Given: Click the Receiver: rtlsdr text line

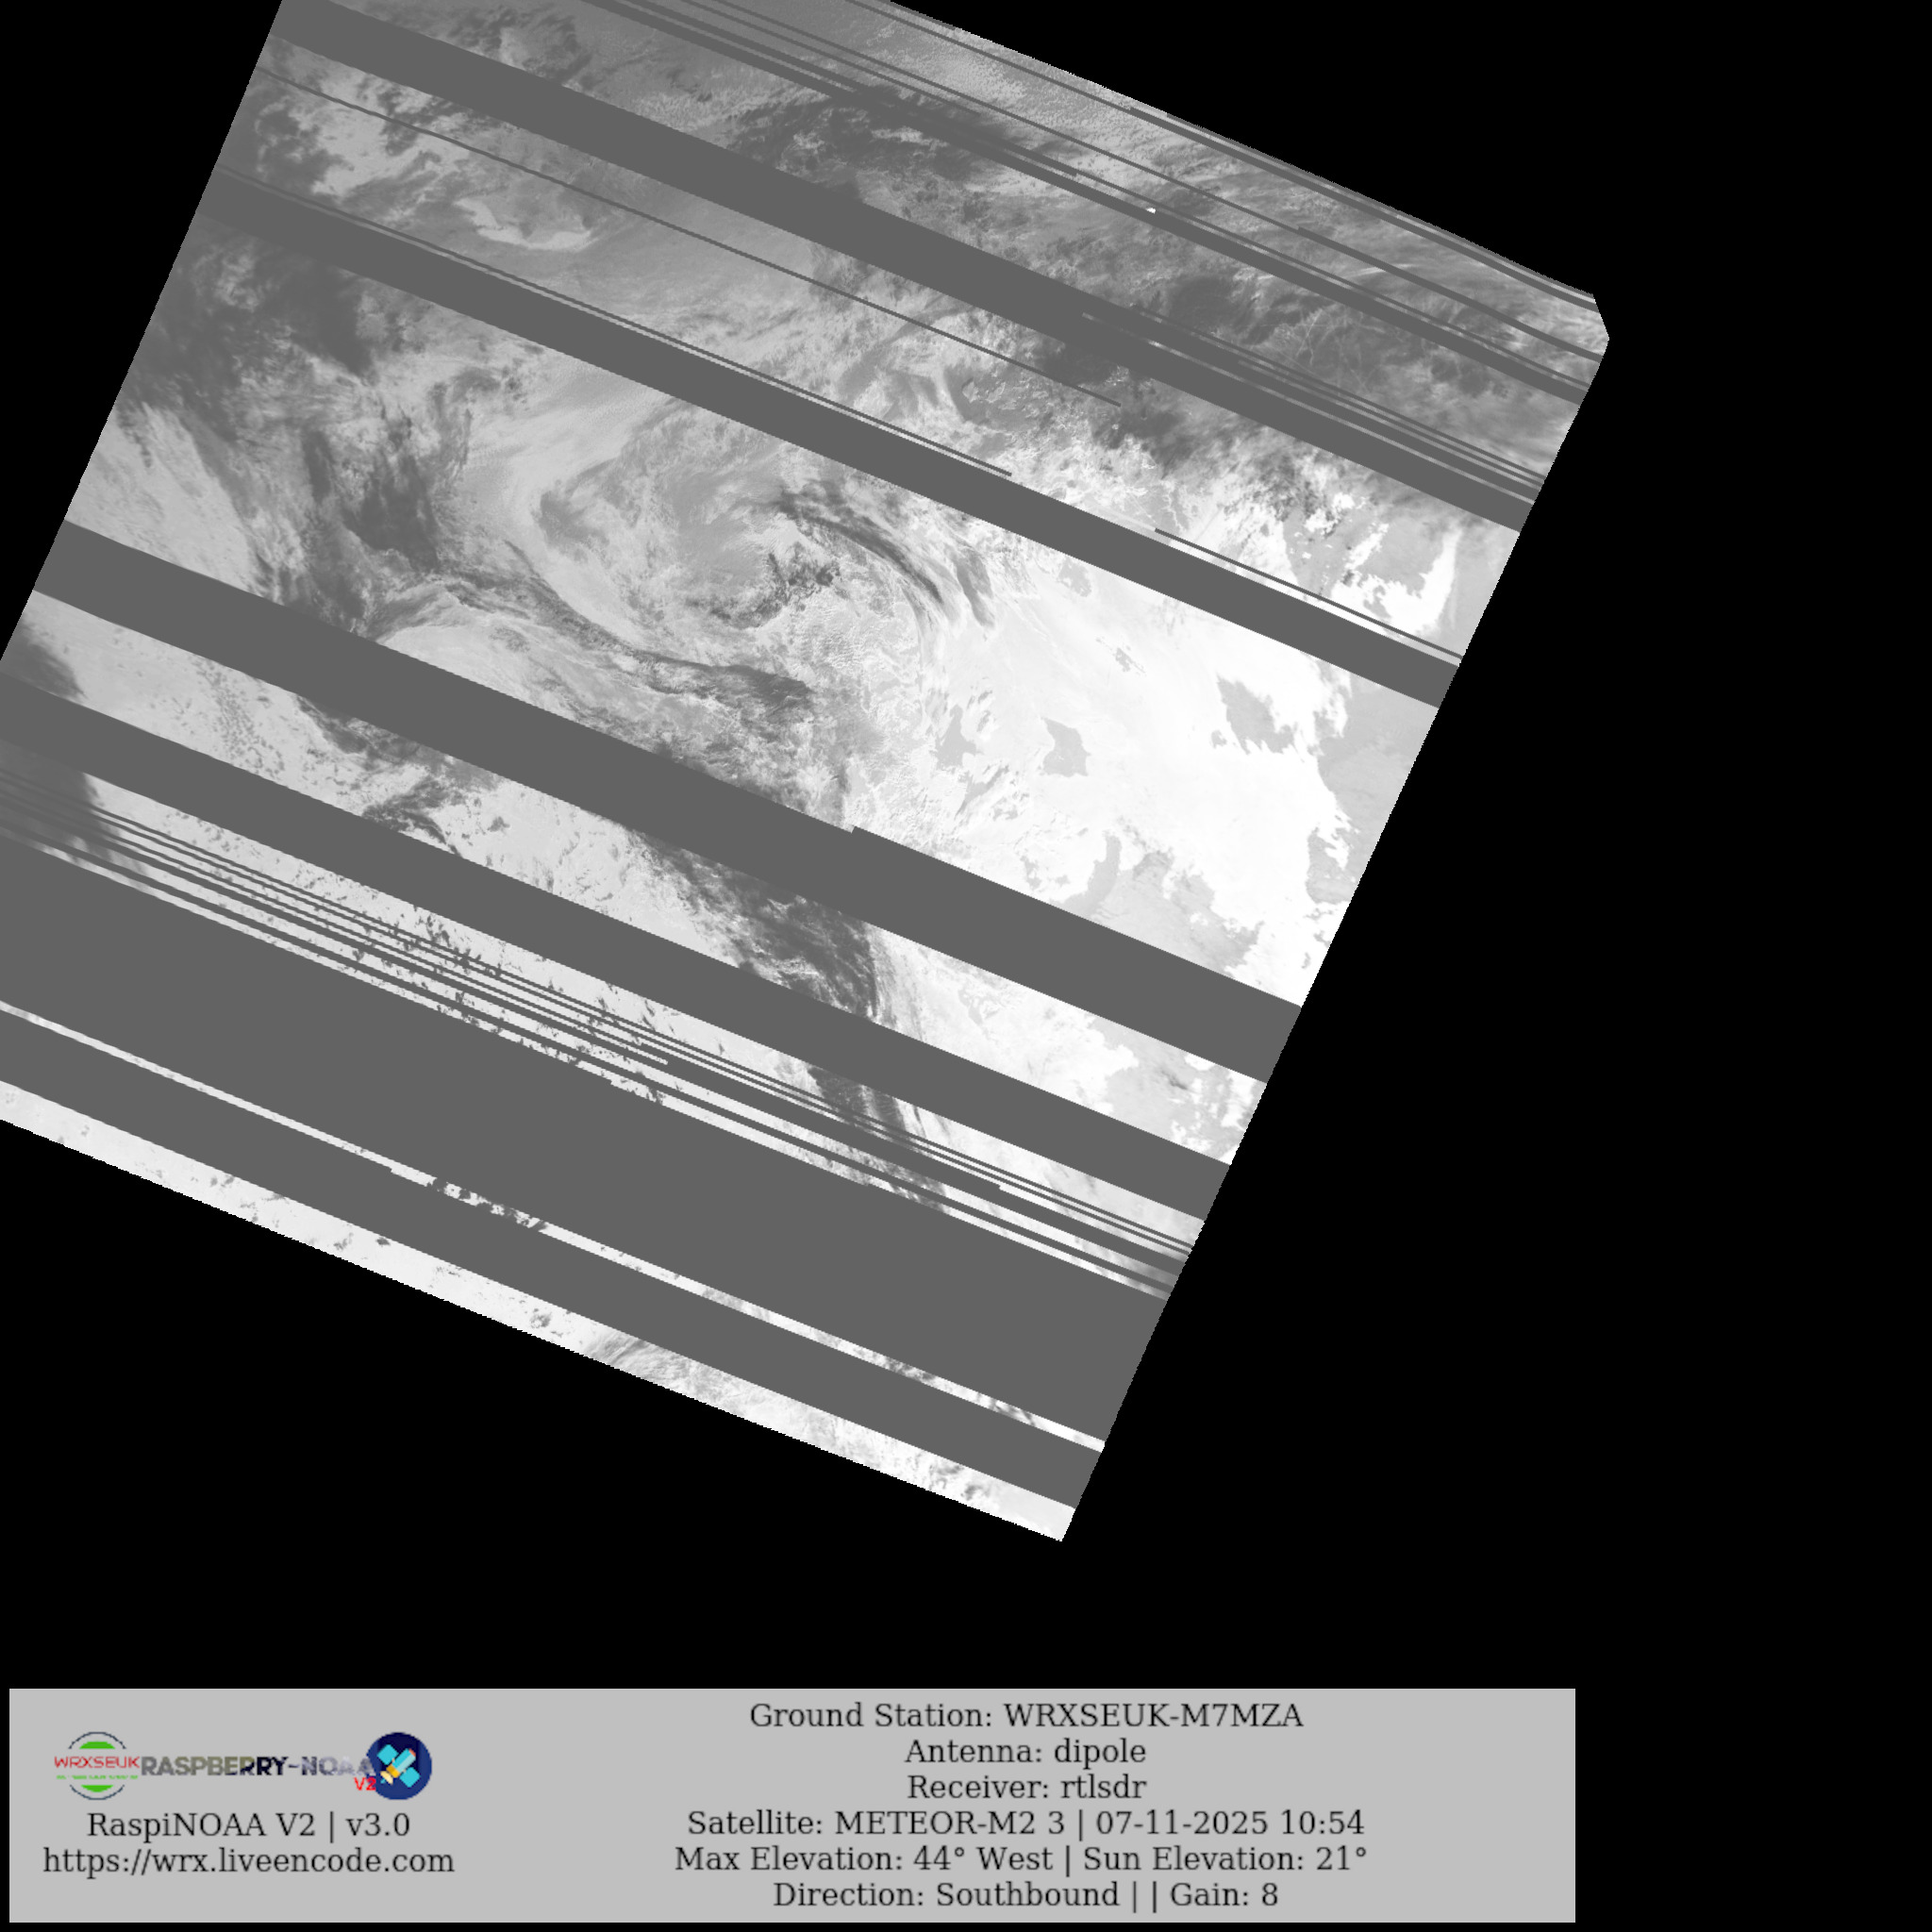Looking at the screenshot, I should tap(1025, 1787).
